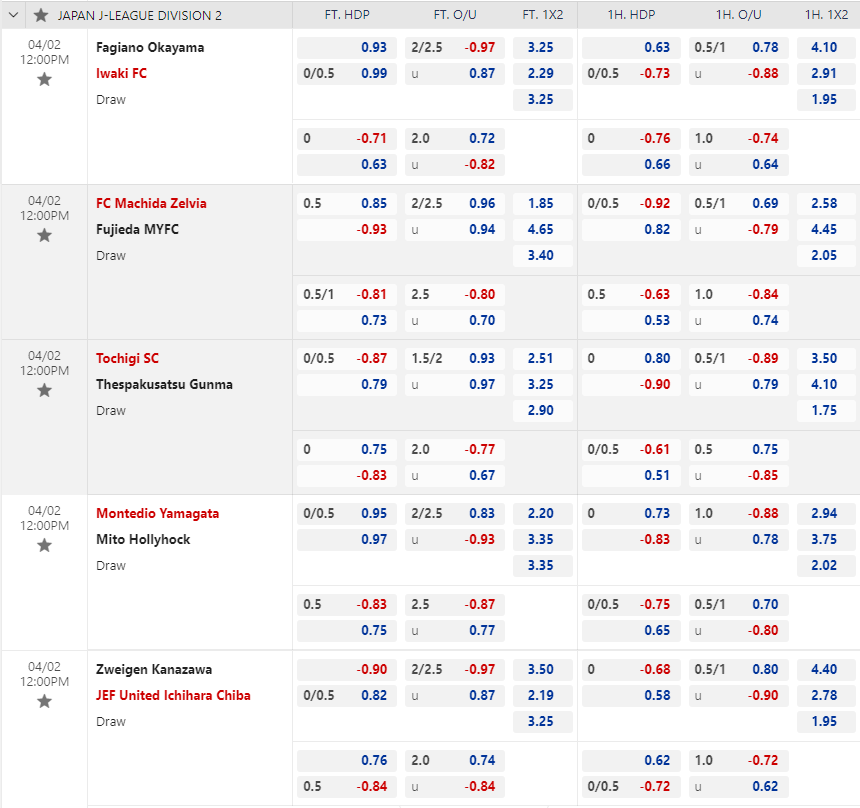Star the Tochigi SC vs Thespakusatsu Gunma match
The width and height of the screenshot is (860, 808).
44,391
